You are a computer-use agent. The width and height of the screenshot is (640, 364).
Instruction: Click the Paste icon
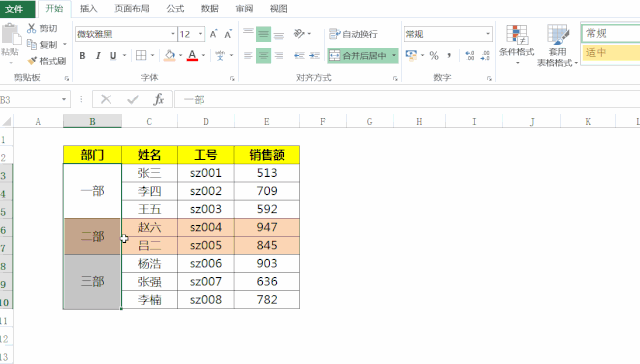[11, 34]
